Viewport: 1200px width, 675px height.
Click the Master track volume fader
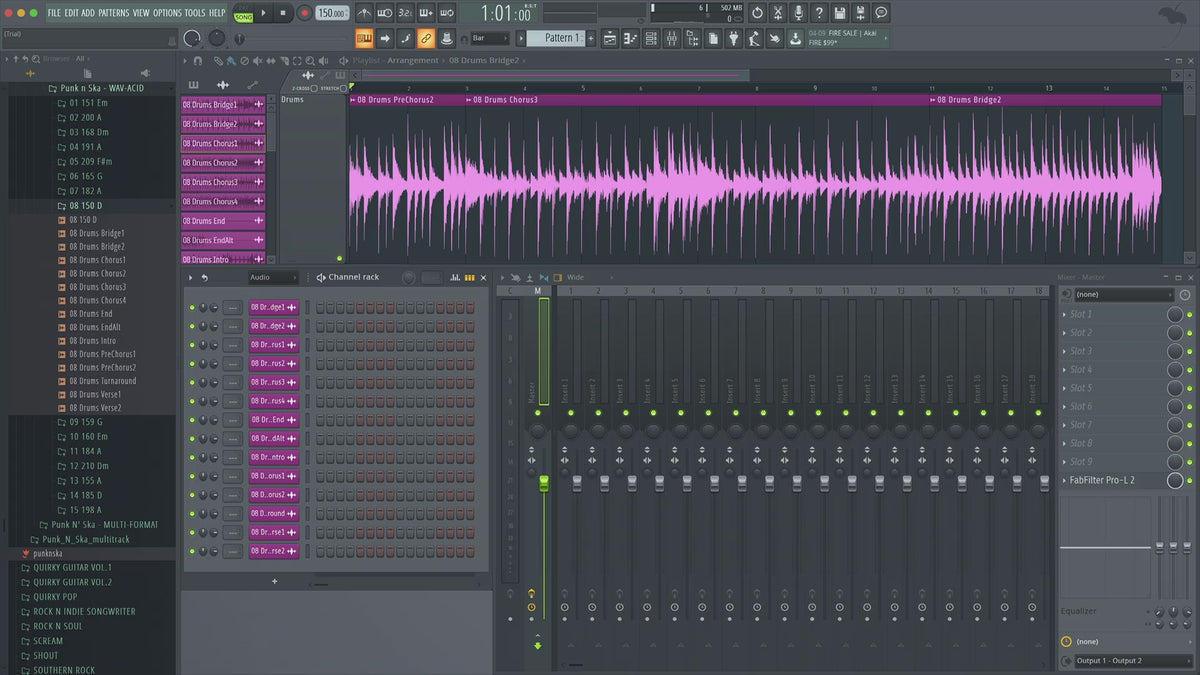tap(544, 484)
